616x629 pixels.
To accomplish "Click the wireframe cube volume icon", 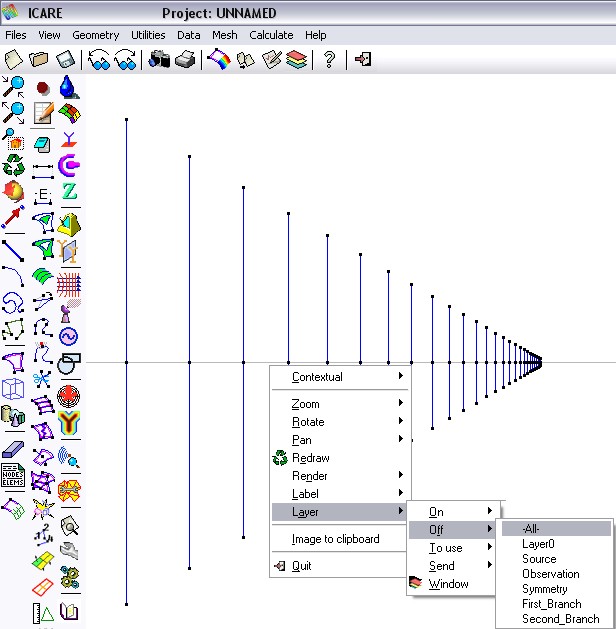I will point(13,389).
